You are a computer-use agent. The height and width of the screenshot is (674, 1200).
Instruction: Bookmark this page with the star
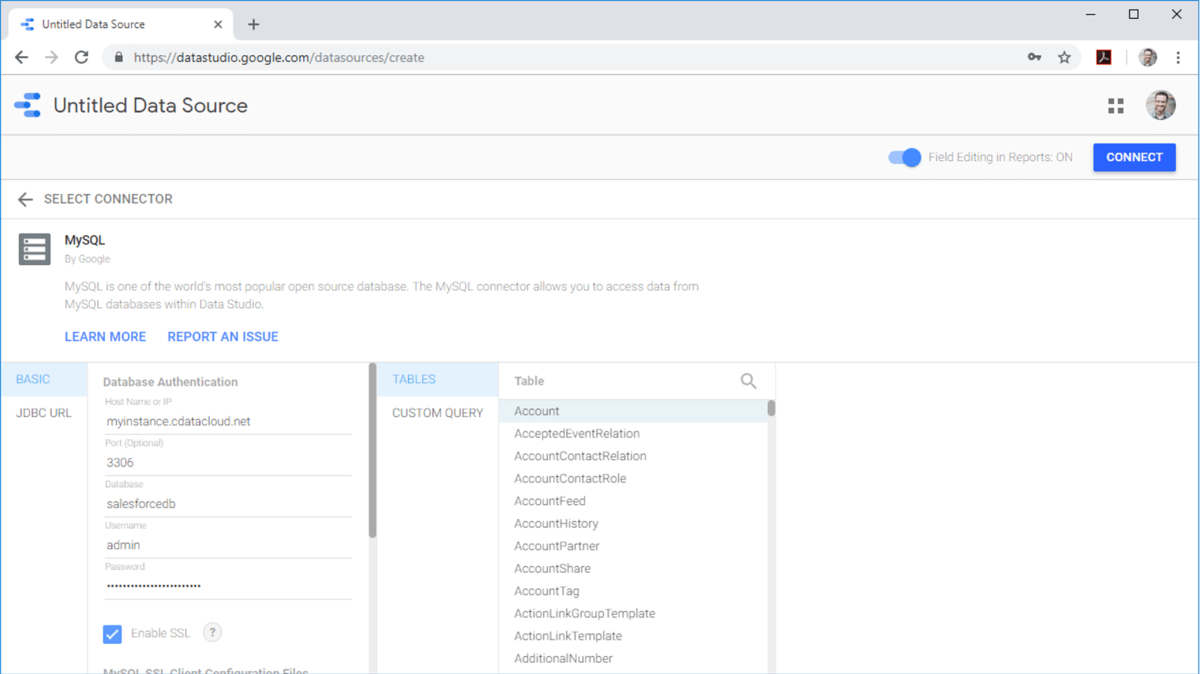click(x=1064, y=57)
